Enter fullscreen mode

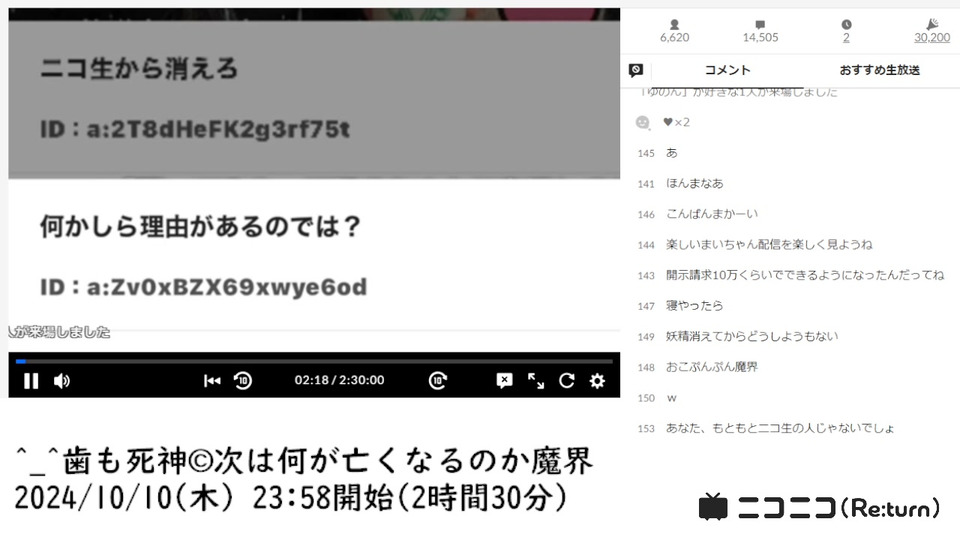(536, 381)
